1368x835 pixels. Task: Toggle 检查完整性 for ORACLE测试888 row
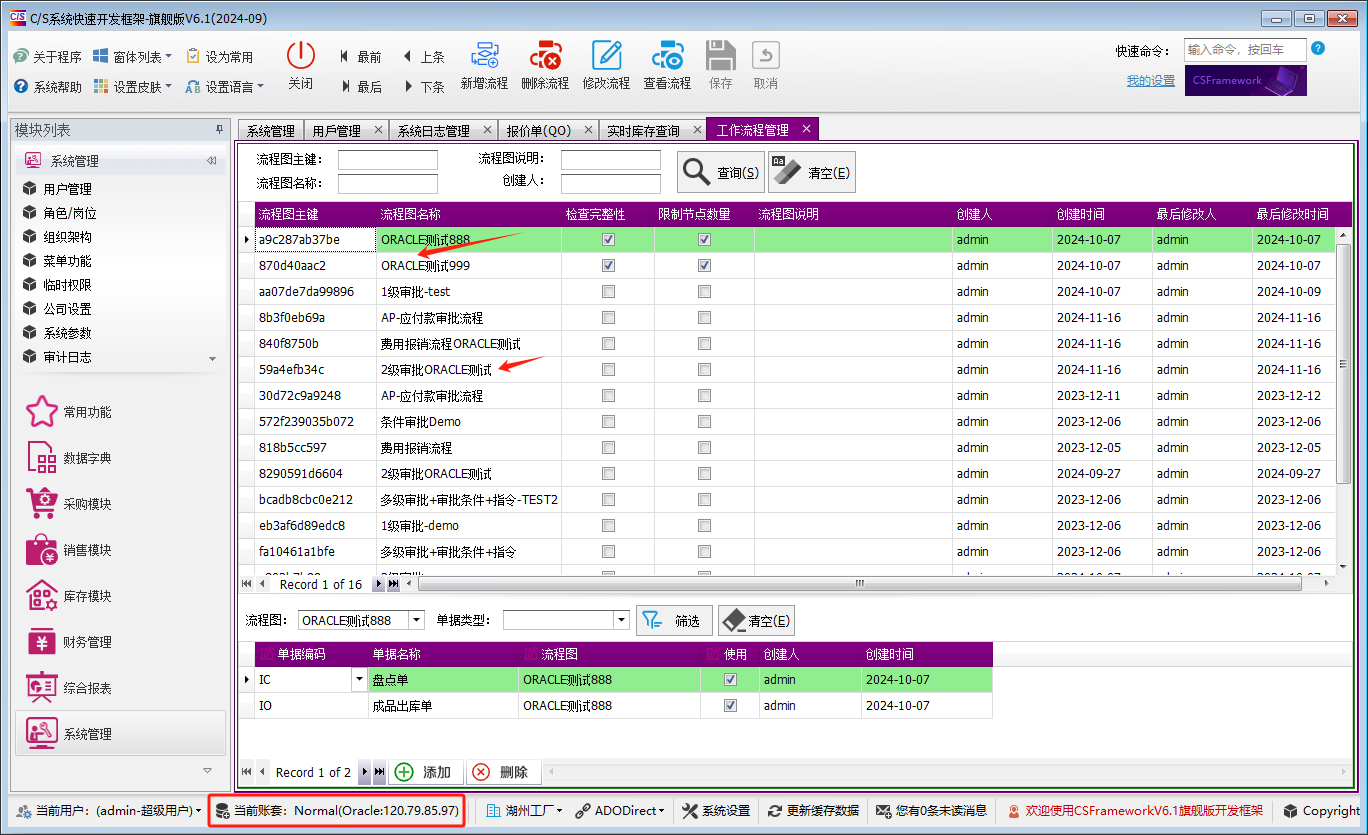(x=608, y=240)
